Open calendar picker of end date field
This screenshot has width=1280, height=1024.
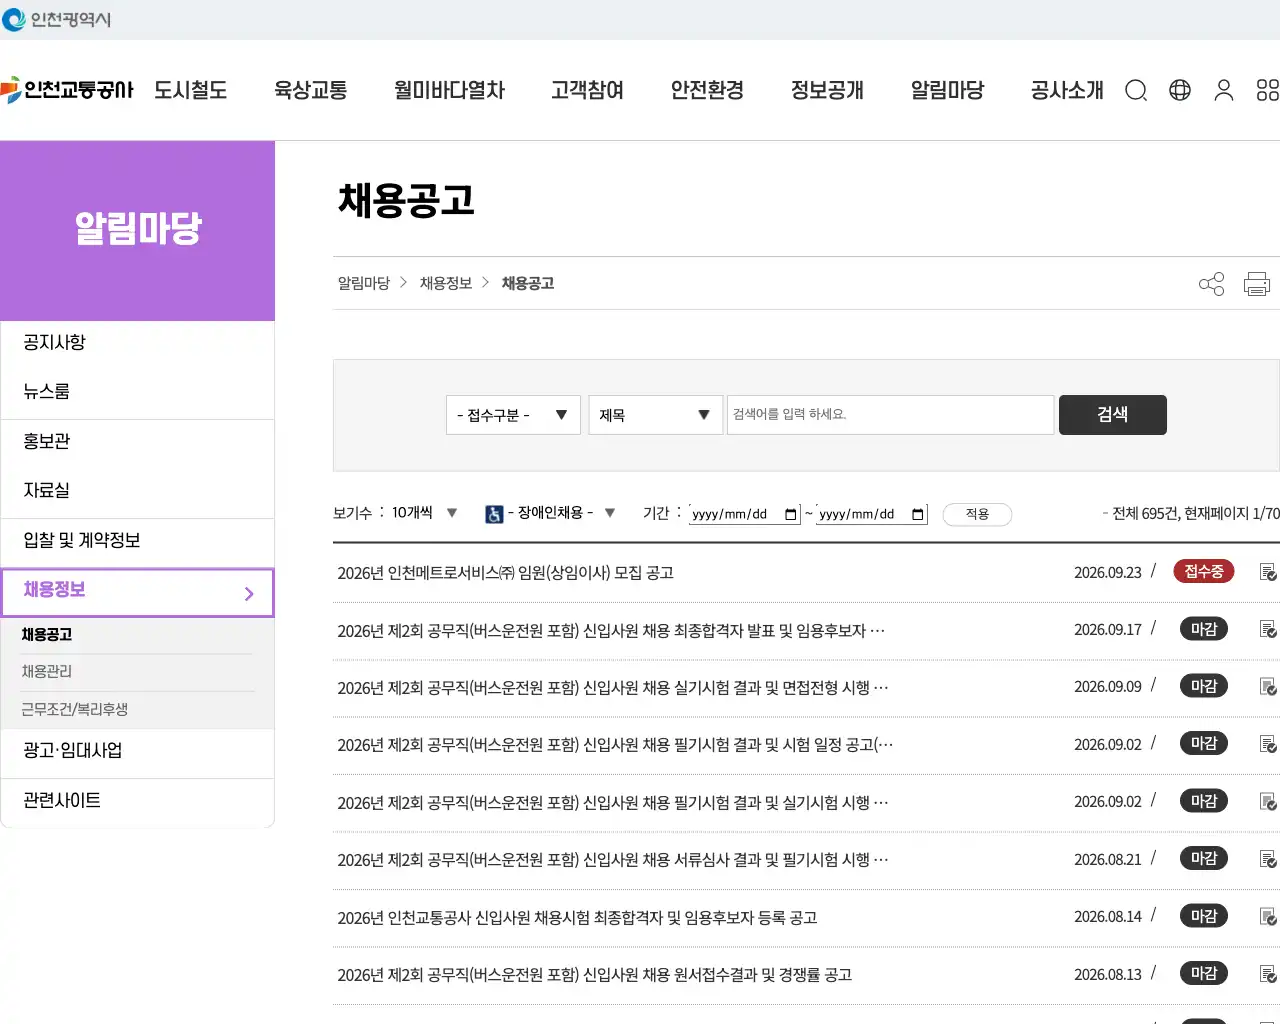(x=918, y=515)
